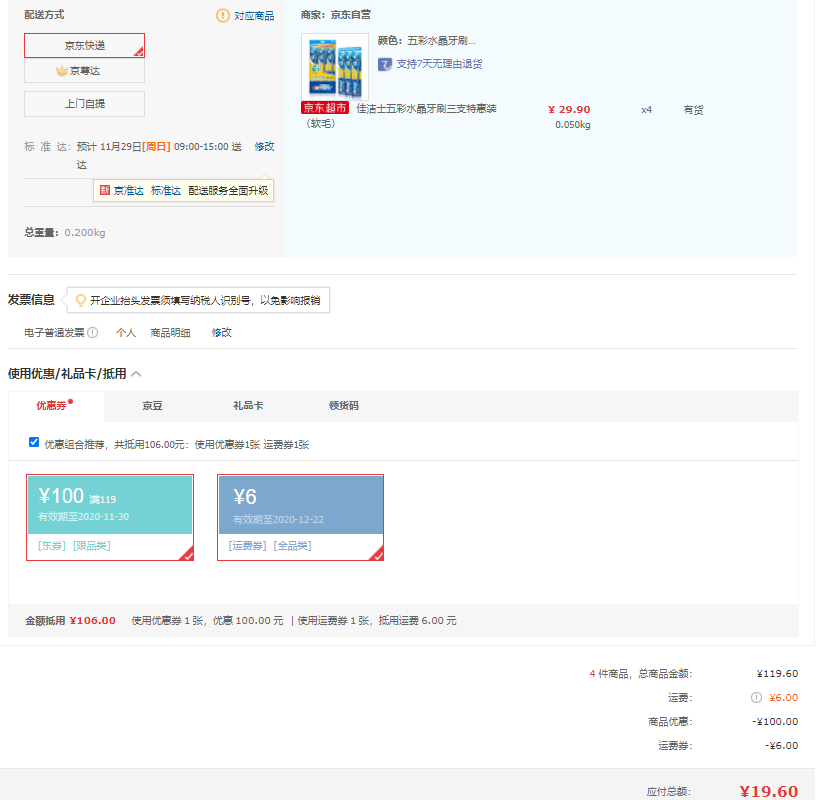The height and width of the screenshot is (800, 839).
Task: Choose 京尊达 delivery option
Action: coord(85,71)
